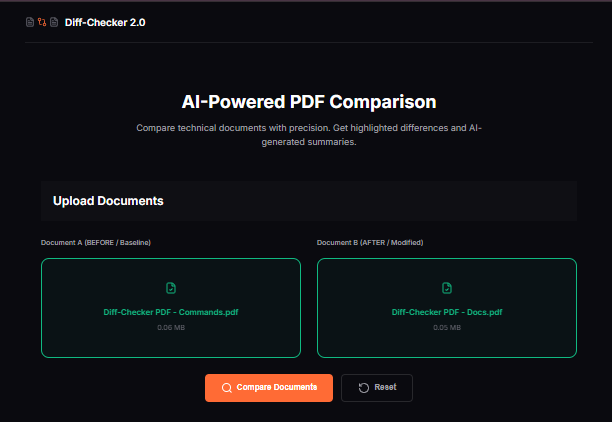Screen dimensions: 612x422
Task: Click the green file icon in Document A
Action: [171, 288]
